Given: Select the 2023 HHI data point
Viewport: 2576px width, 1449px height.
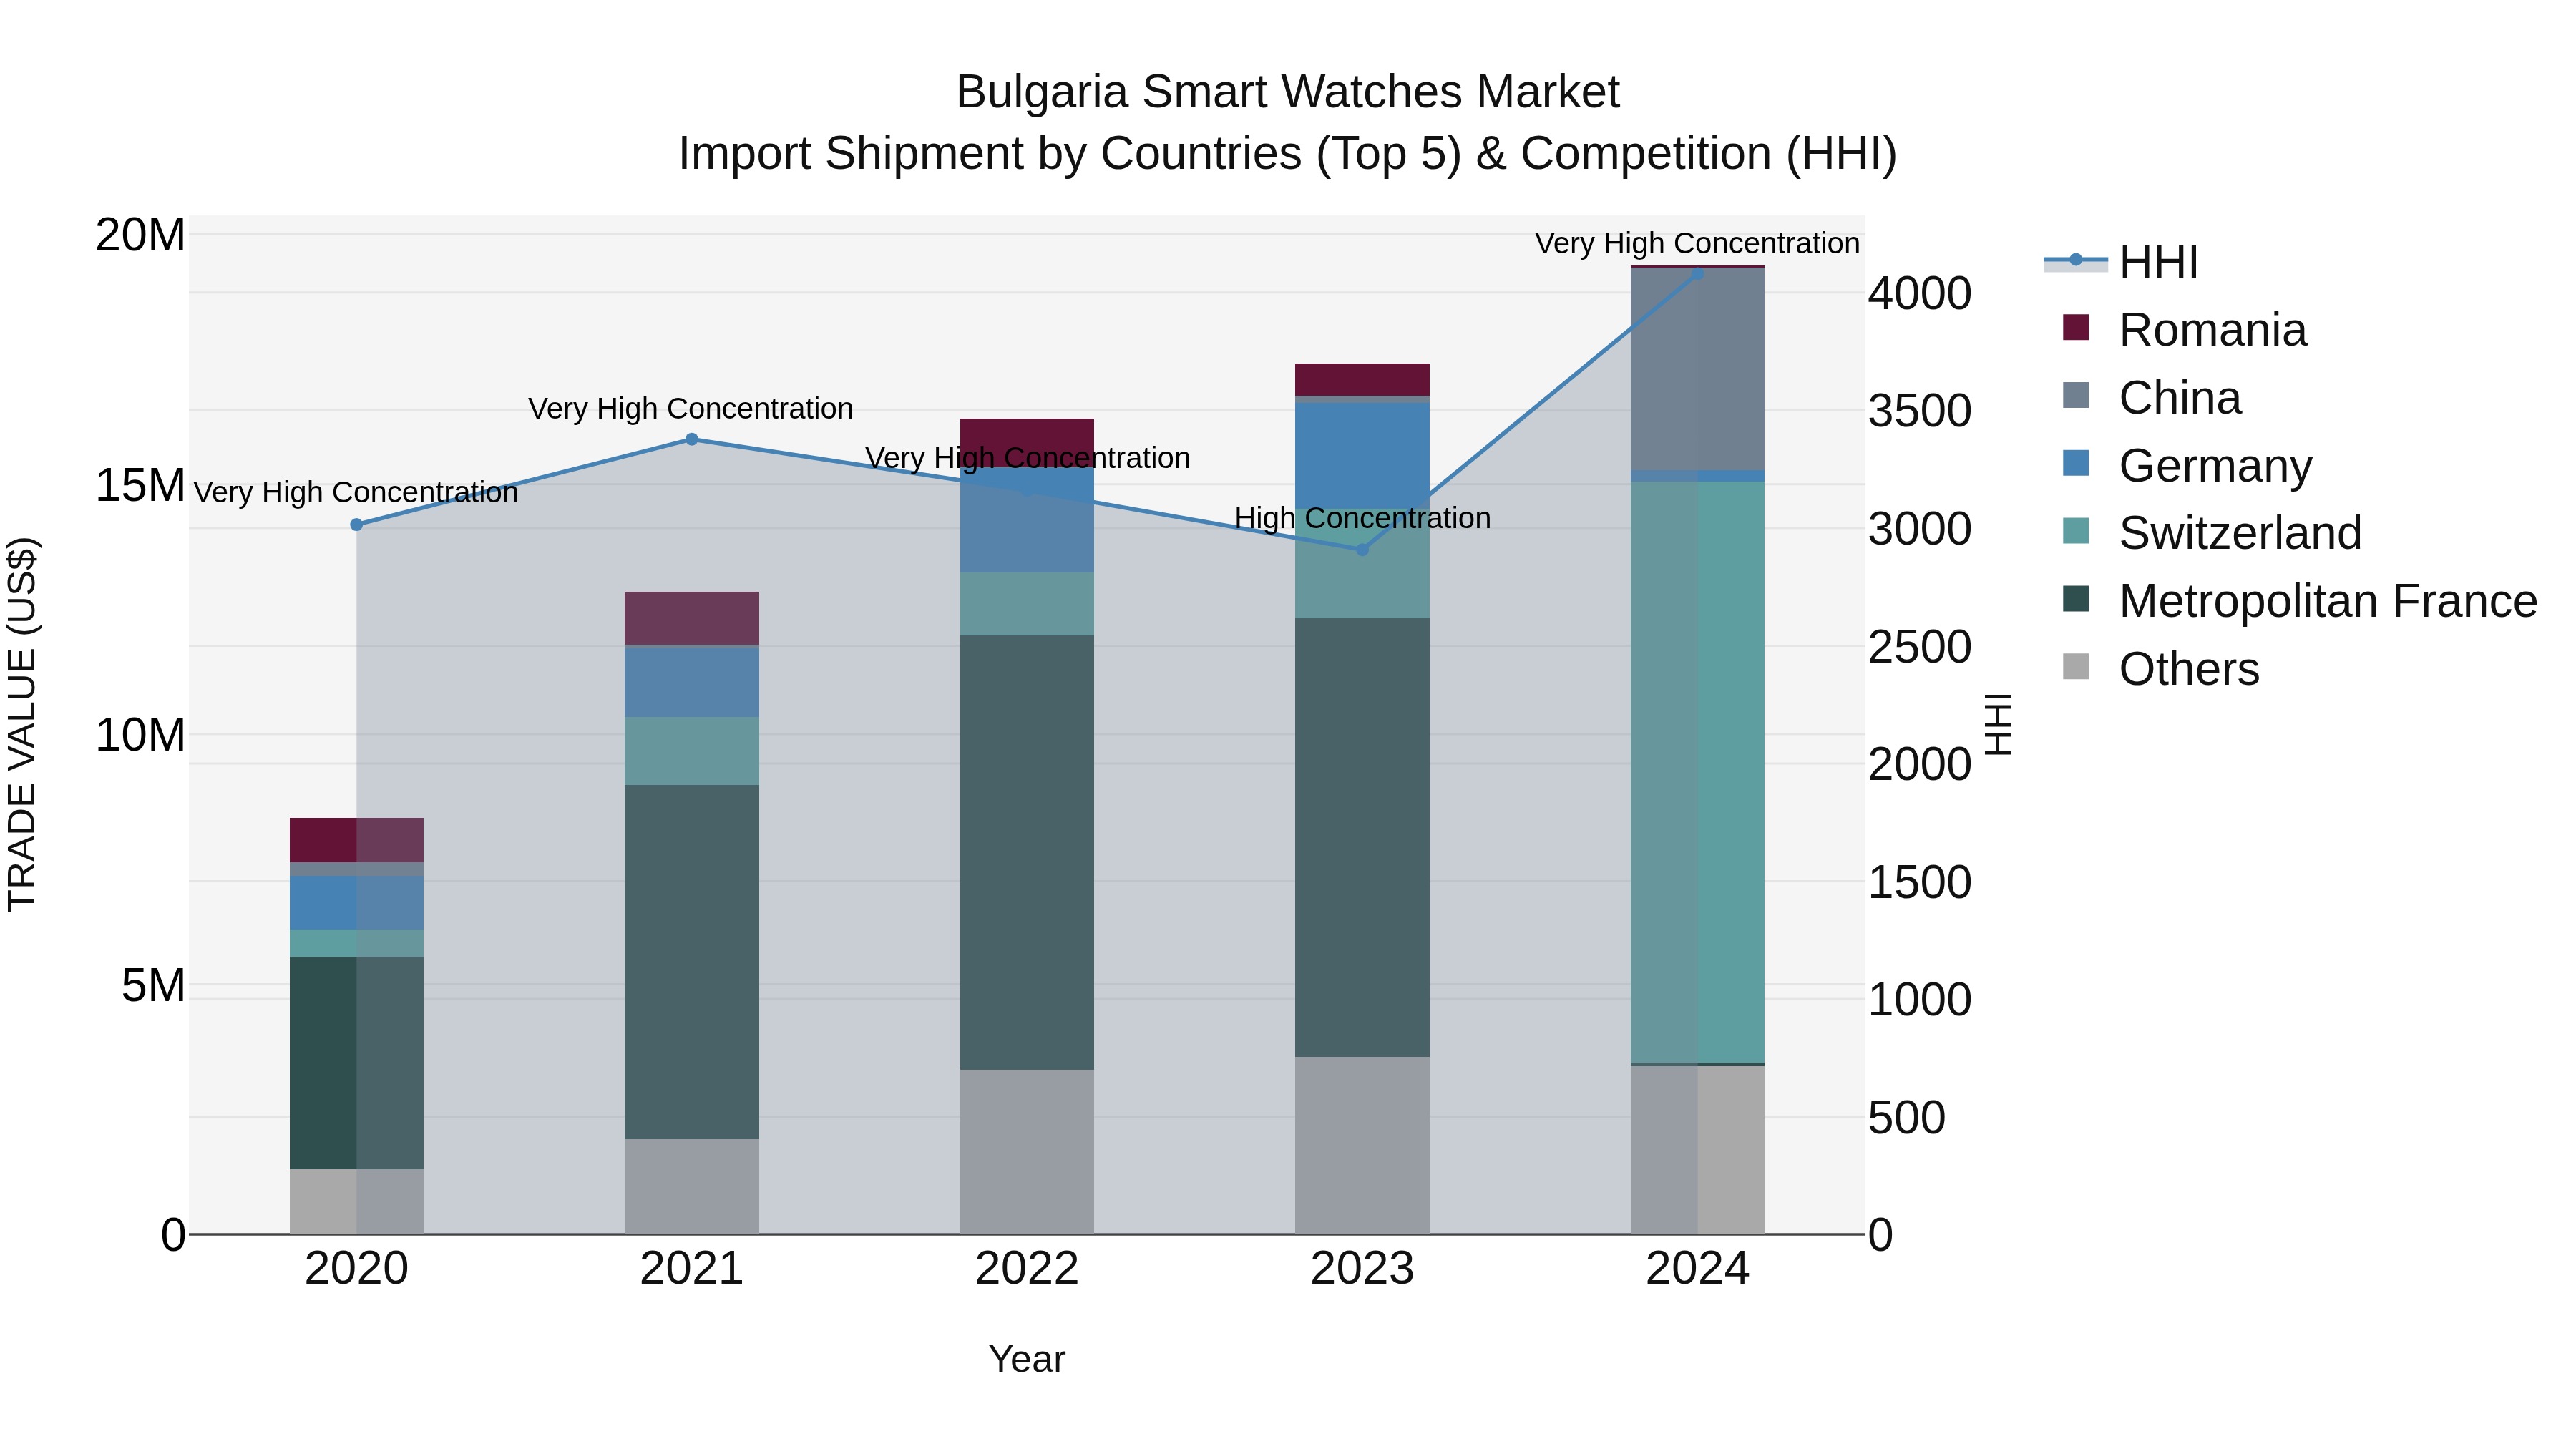Looking at the screenshot, I should click(1362, 550).
